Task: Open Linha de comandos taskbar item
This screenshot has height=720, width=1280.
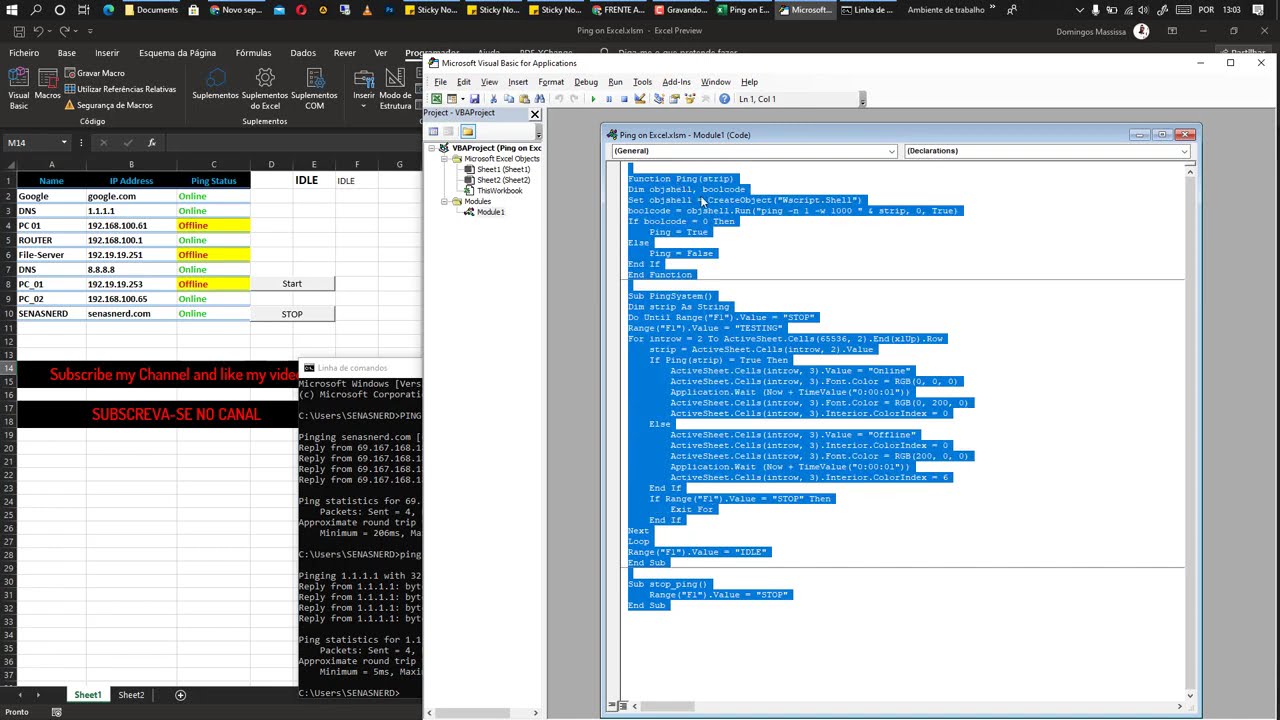Action: point(867,10)
